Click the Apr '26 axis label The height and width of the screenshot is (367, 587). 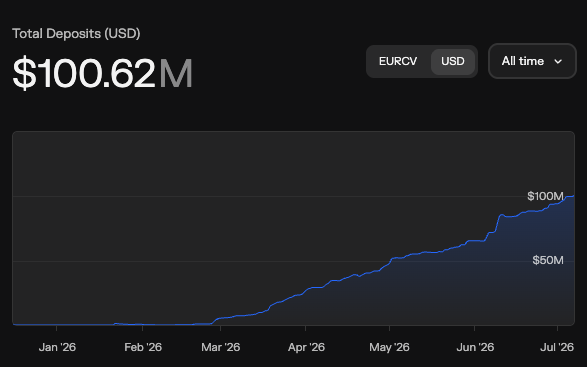point(306,347)
